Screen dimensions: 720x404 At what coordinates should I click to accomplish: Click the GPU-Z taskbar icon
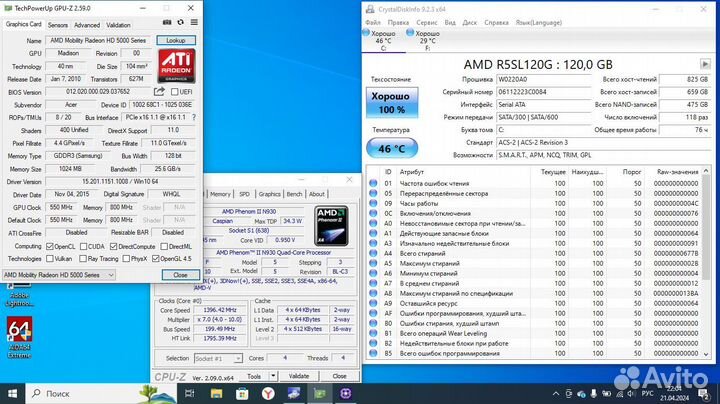click(x=320, y=393)
